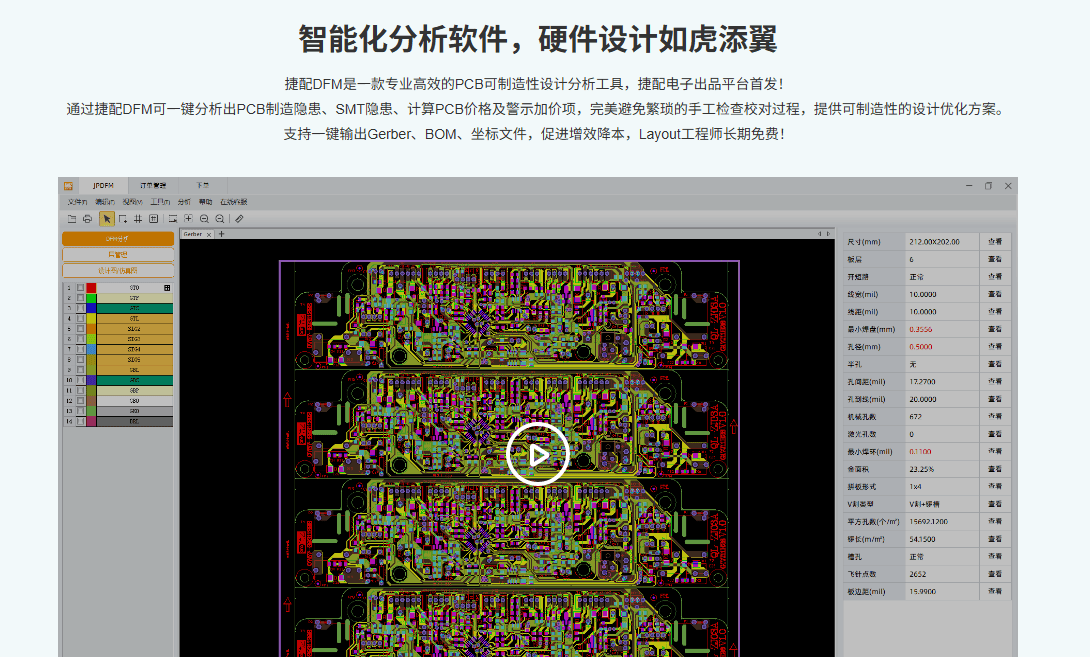Image resolution: width=1090 pixels, height=657 pixels.
Task: Open the 分析 menu
Action: point(184,202)
